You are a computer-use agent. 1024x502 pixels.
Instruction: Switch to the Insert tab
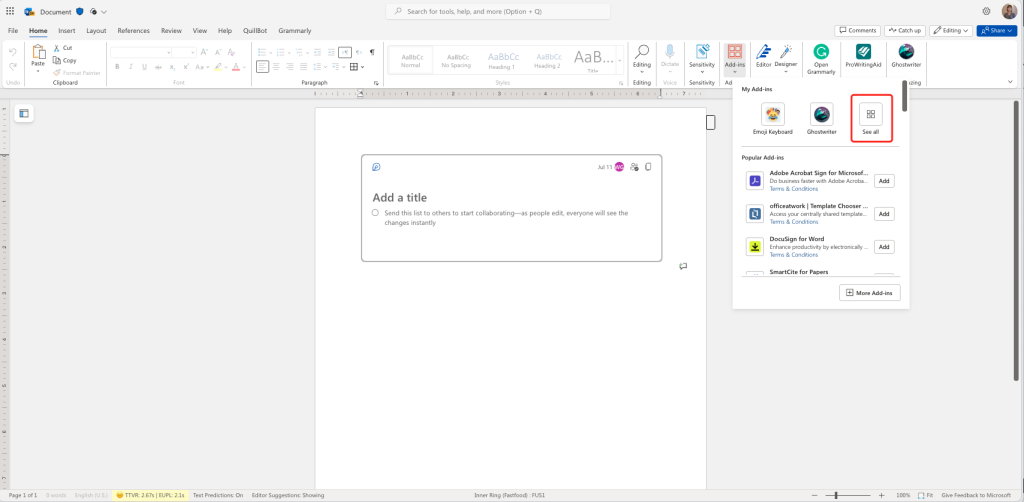(x=67, y=31)
